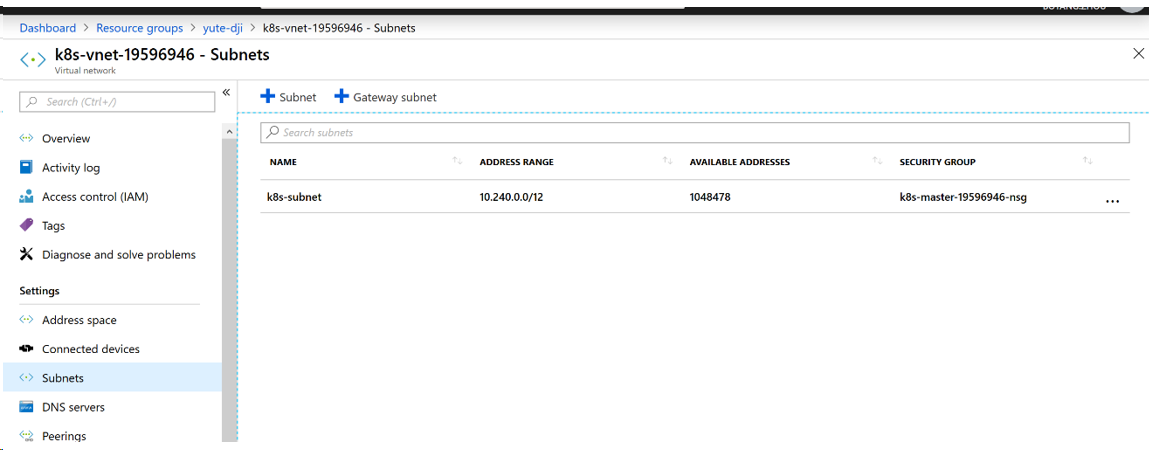Select Subnets in the Settings list
Screen dimensions: 1149x450
(112, 378)
